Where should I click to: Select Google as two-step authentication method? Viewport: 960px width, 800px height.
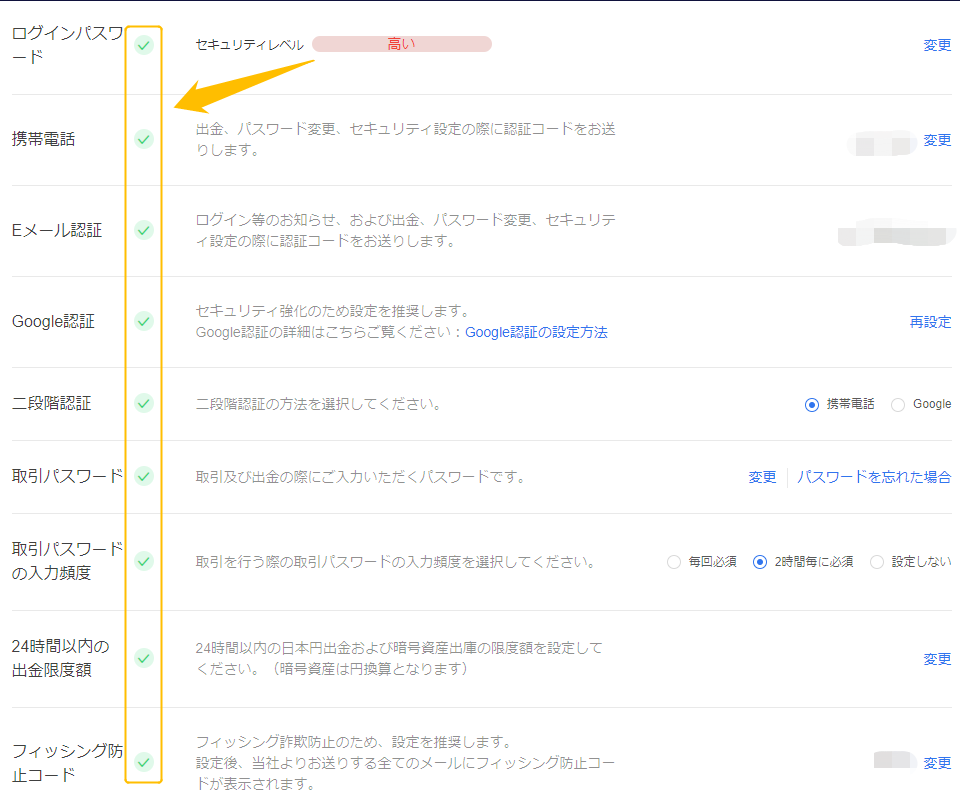898,405
